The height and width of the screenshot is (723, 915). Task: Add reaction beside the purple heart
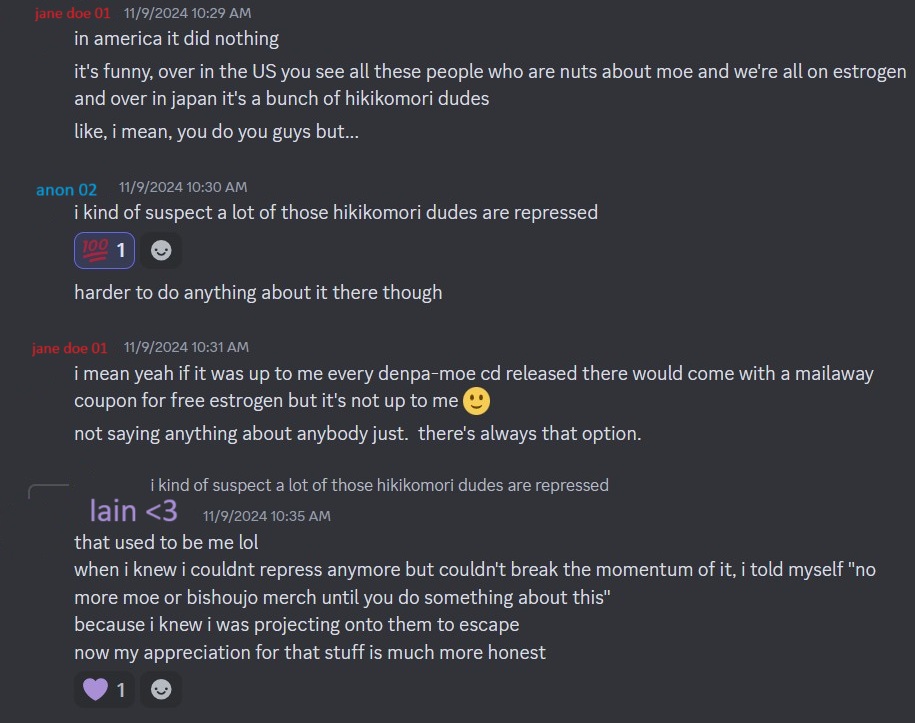(161, 690)
